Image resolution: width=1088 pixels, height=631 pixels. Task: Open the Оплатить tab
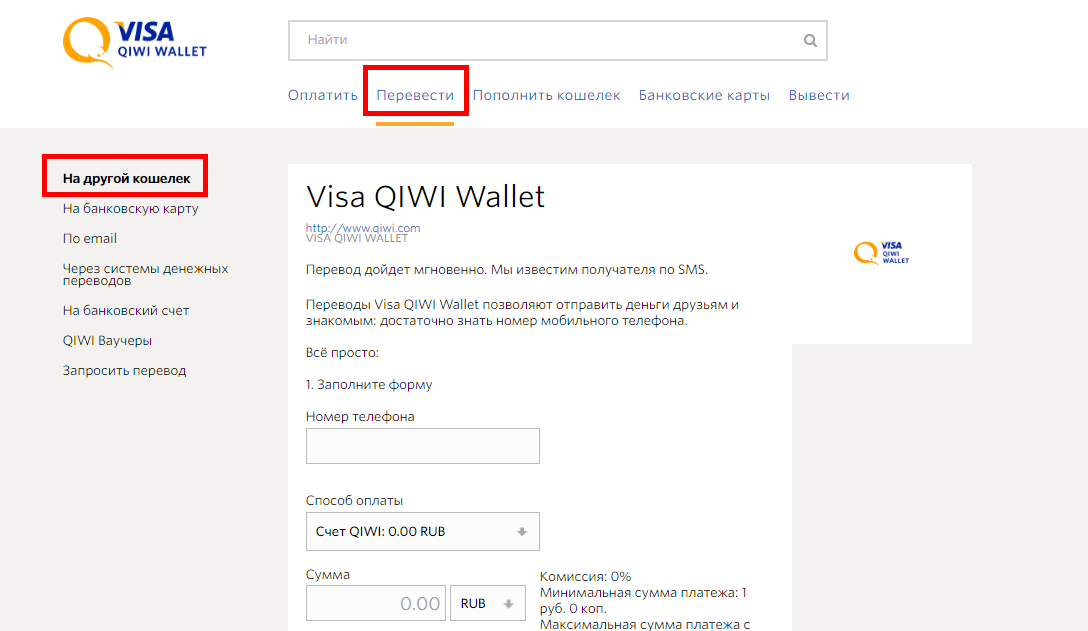pos(323,95)
